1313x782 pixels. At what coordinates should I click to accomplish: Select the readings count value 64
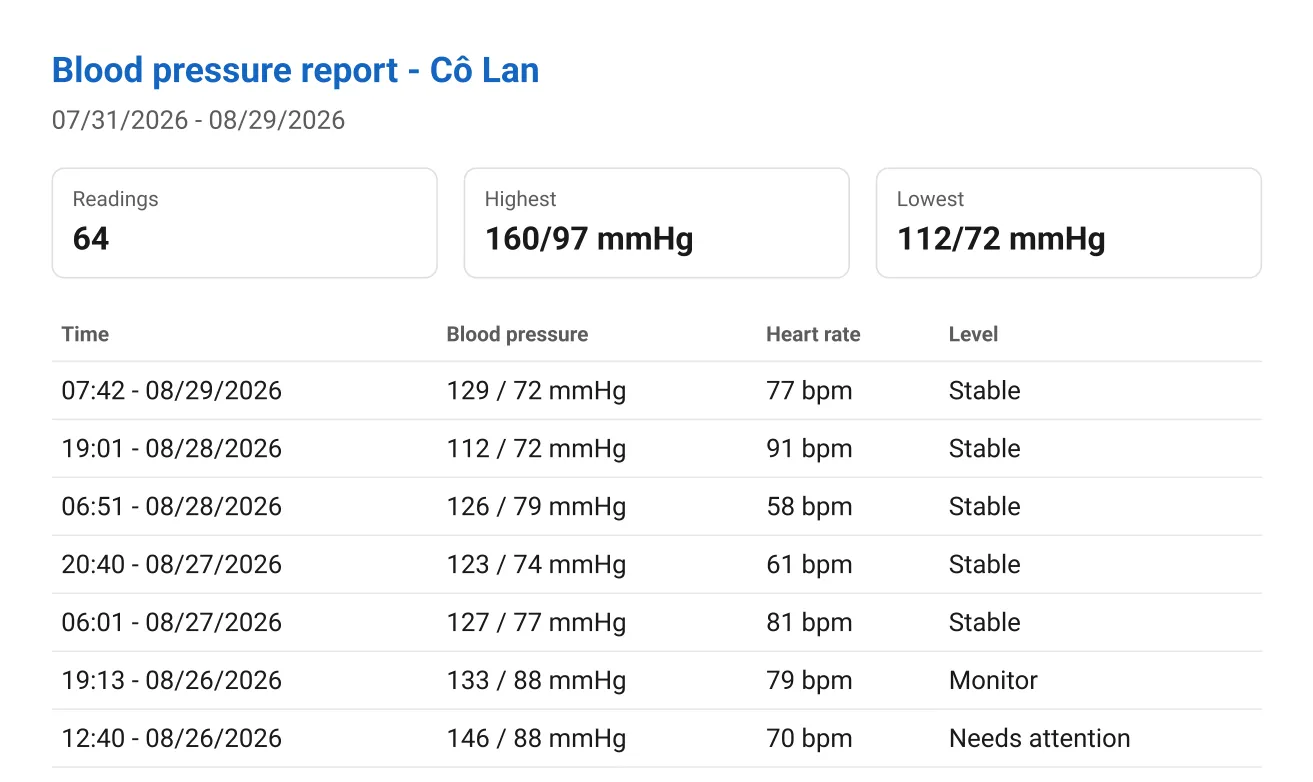click(x=91, y=239)
